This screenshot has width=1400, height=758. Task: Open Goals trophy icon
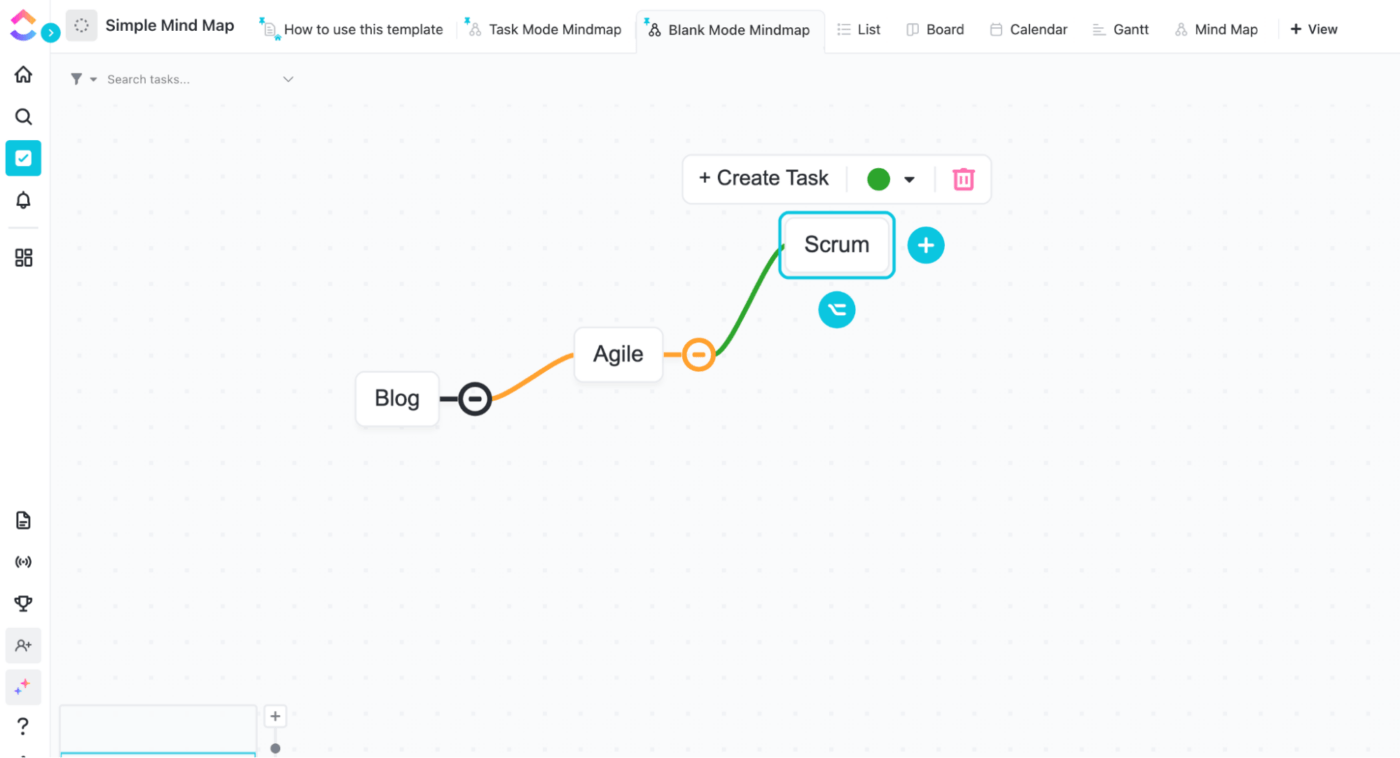23,603
